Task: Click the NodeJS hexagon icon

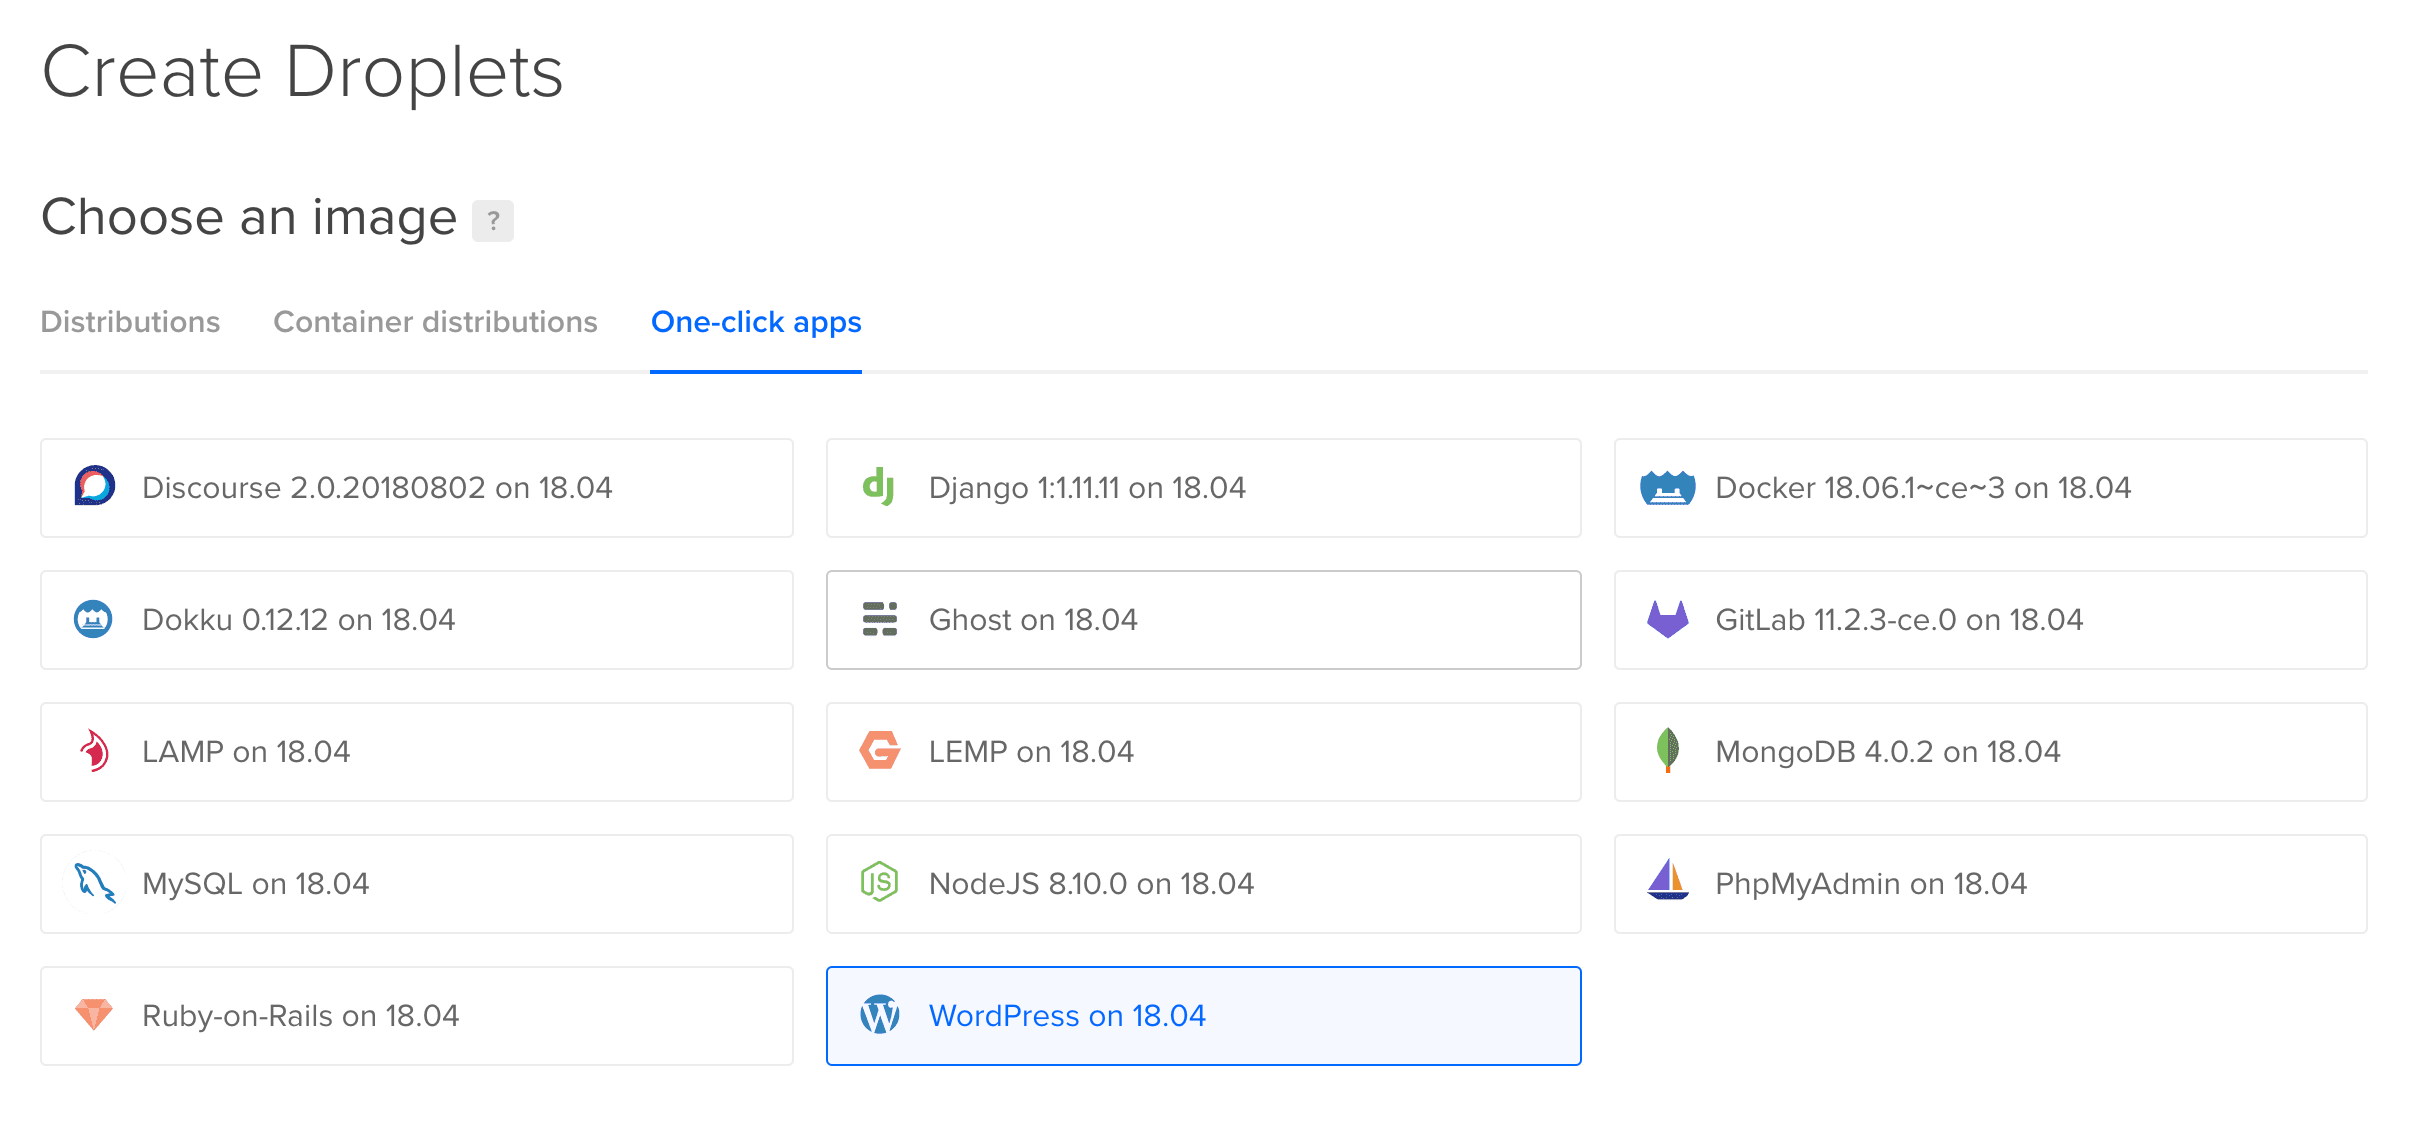Action: pos(879,882)
